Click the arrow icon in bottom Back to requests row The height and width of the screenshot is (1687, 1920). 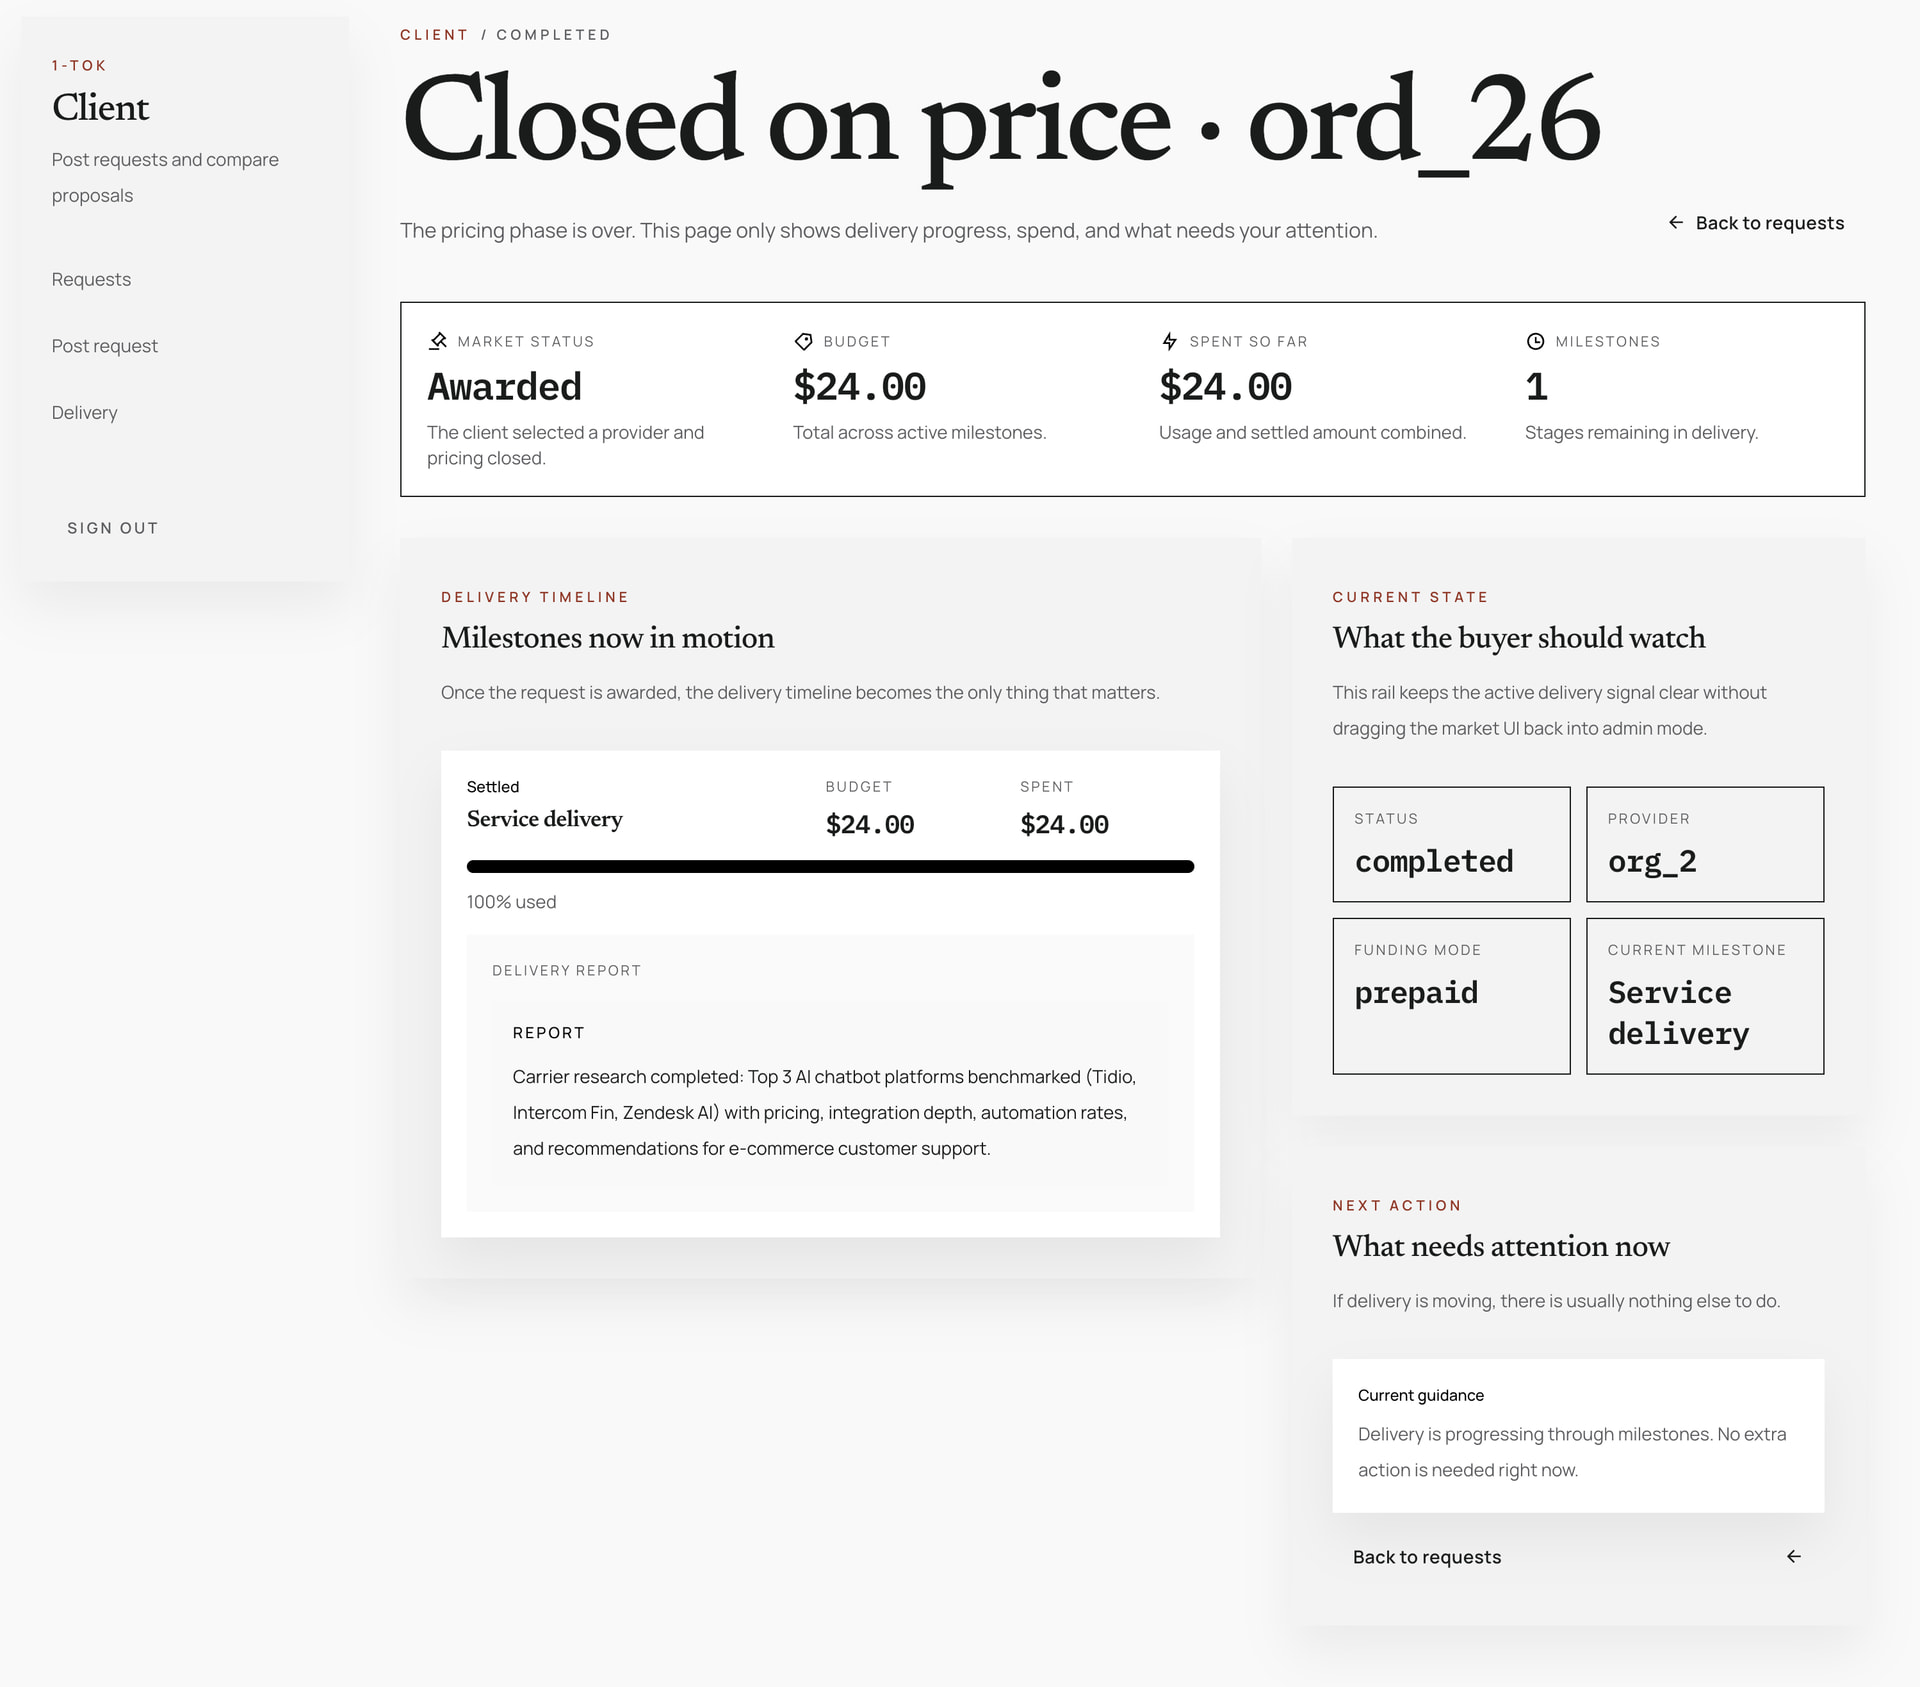(x=1794, y=1556)
